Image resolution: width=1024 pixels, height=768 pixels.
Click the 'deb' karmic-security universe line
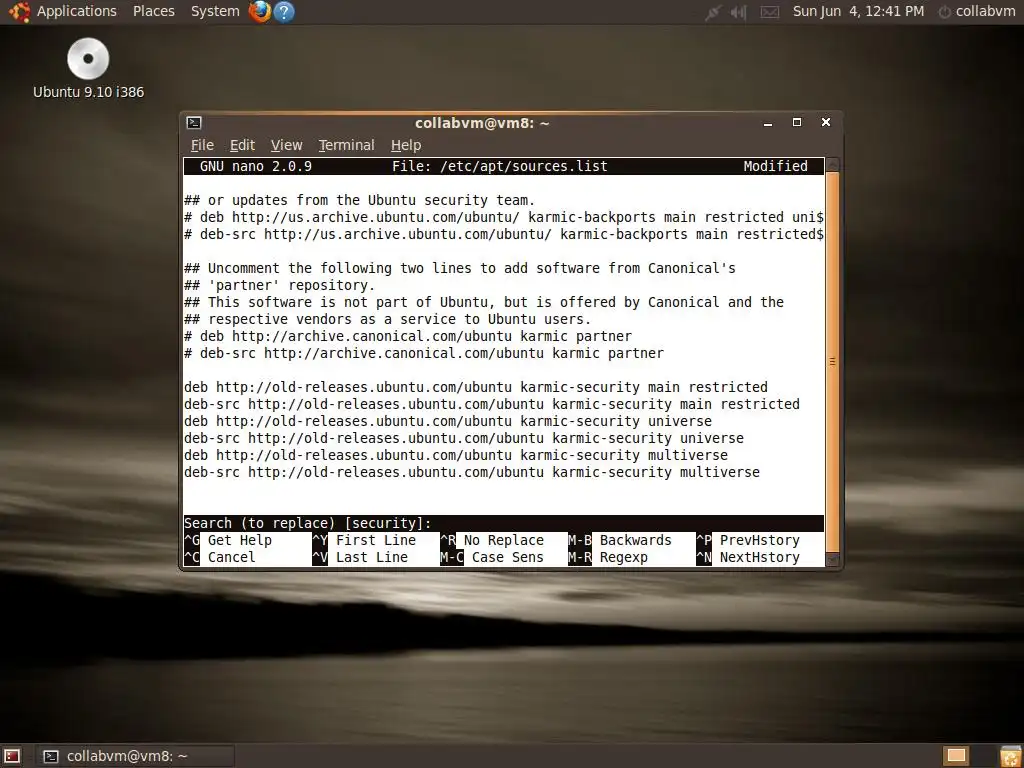(447, 421)
